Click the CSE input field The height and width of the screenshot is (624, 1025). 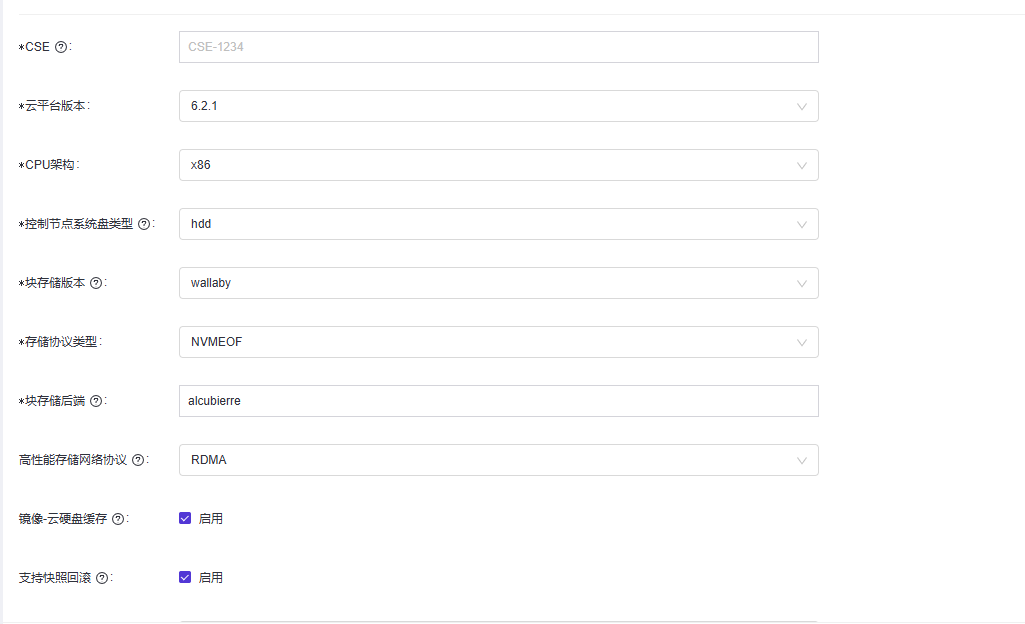pos(498,47)
